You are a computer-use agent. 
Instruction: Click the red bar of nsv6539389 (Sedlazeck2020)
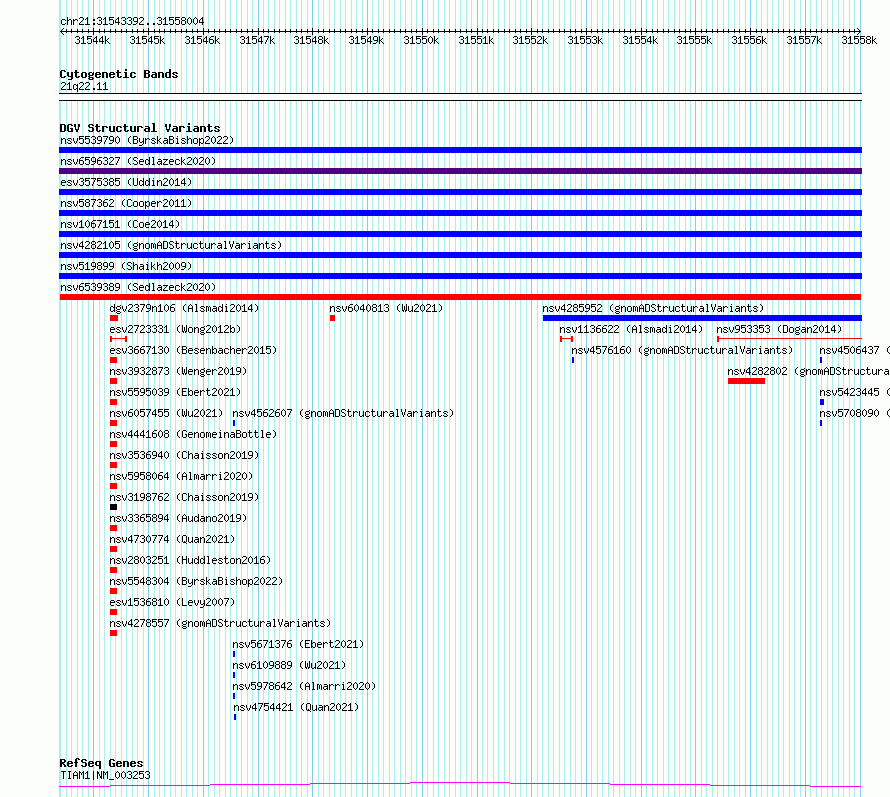[460, 297]
